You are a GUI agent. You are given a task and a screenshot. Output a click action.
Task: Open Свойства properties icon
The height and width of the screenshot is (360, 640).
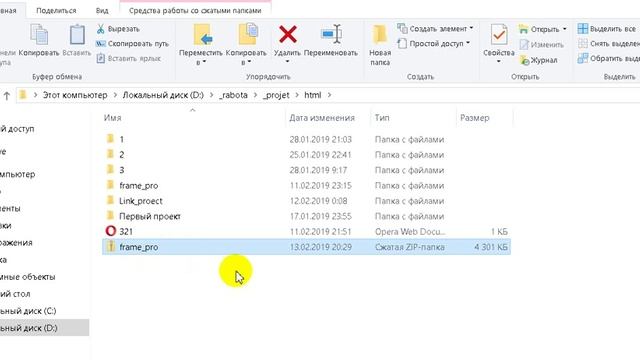click(499, 35)
